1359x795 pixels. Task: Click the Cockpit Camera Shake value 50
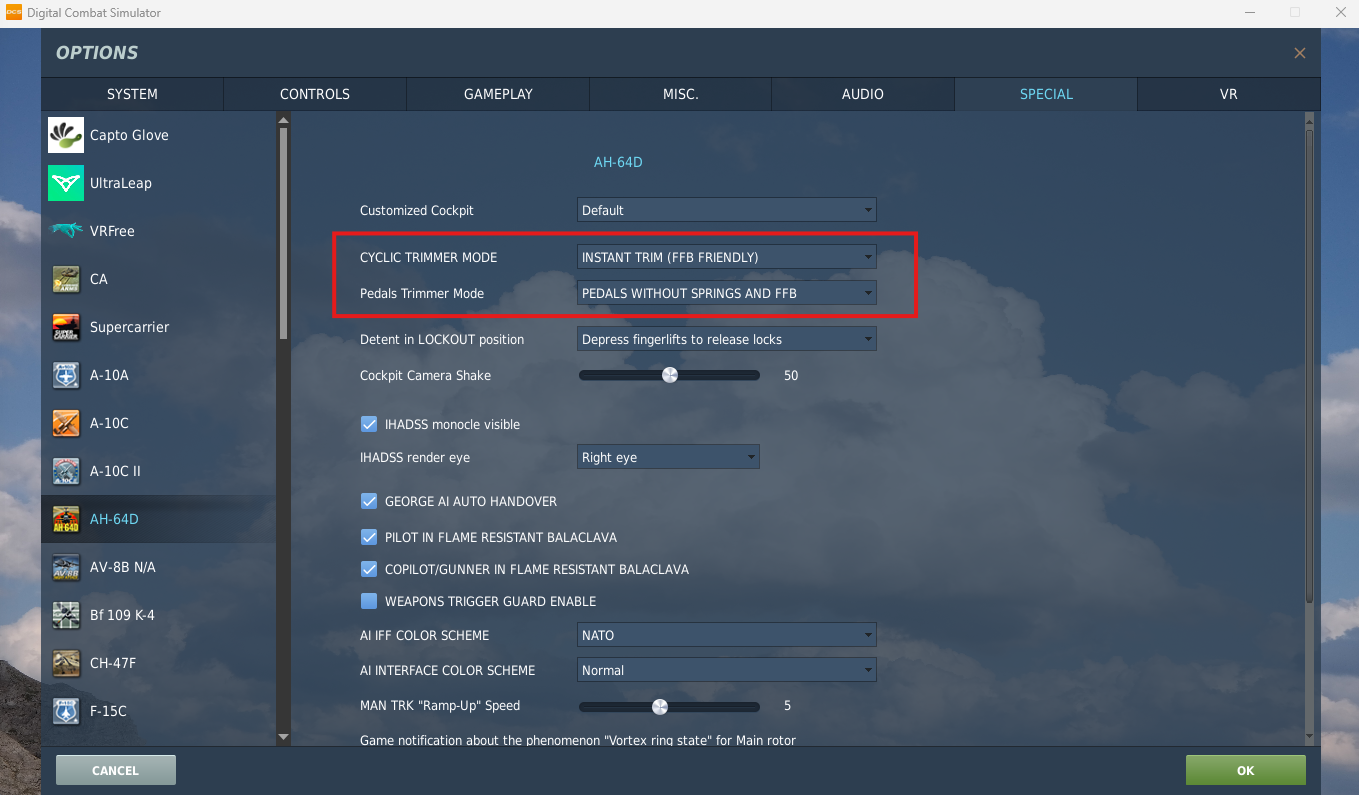pos(791,376)
